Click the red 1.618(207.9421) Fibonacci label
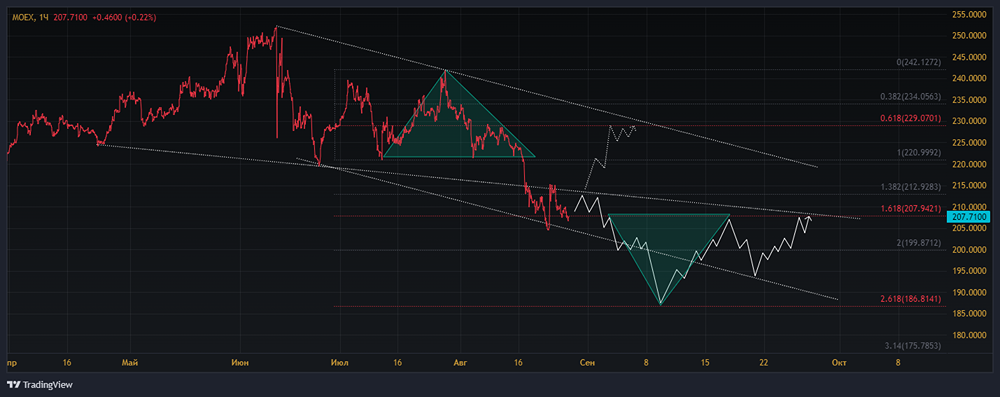 click(910, 208)
